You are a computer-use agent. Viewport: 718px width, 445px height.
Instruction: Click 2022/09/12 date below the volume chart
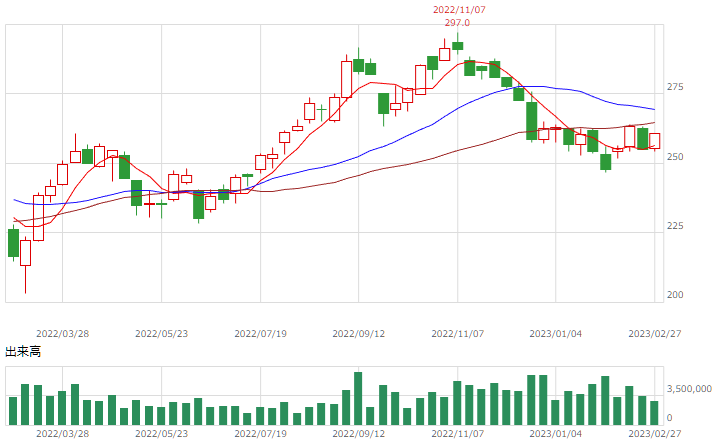359,434
